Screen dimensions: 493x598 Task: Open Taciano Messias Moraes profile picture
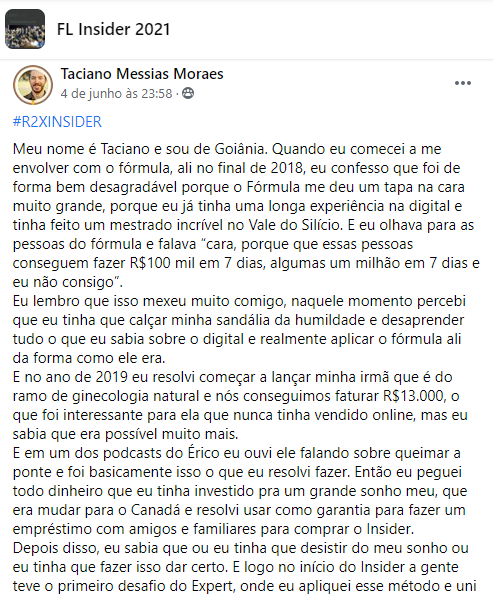[x=33, y=85]
